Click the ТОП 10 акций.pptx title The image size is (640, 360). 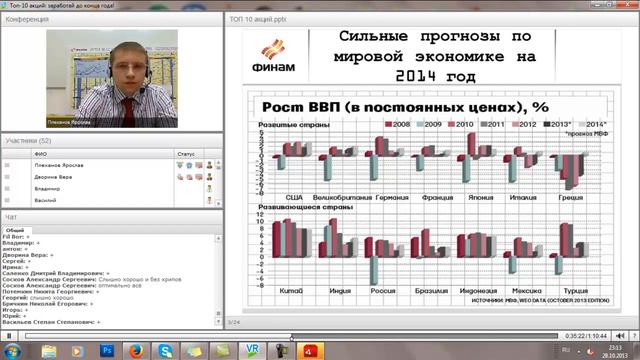coord(258,19)
